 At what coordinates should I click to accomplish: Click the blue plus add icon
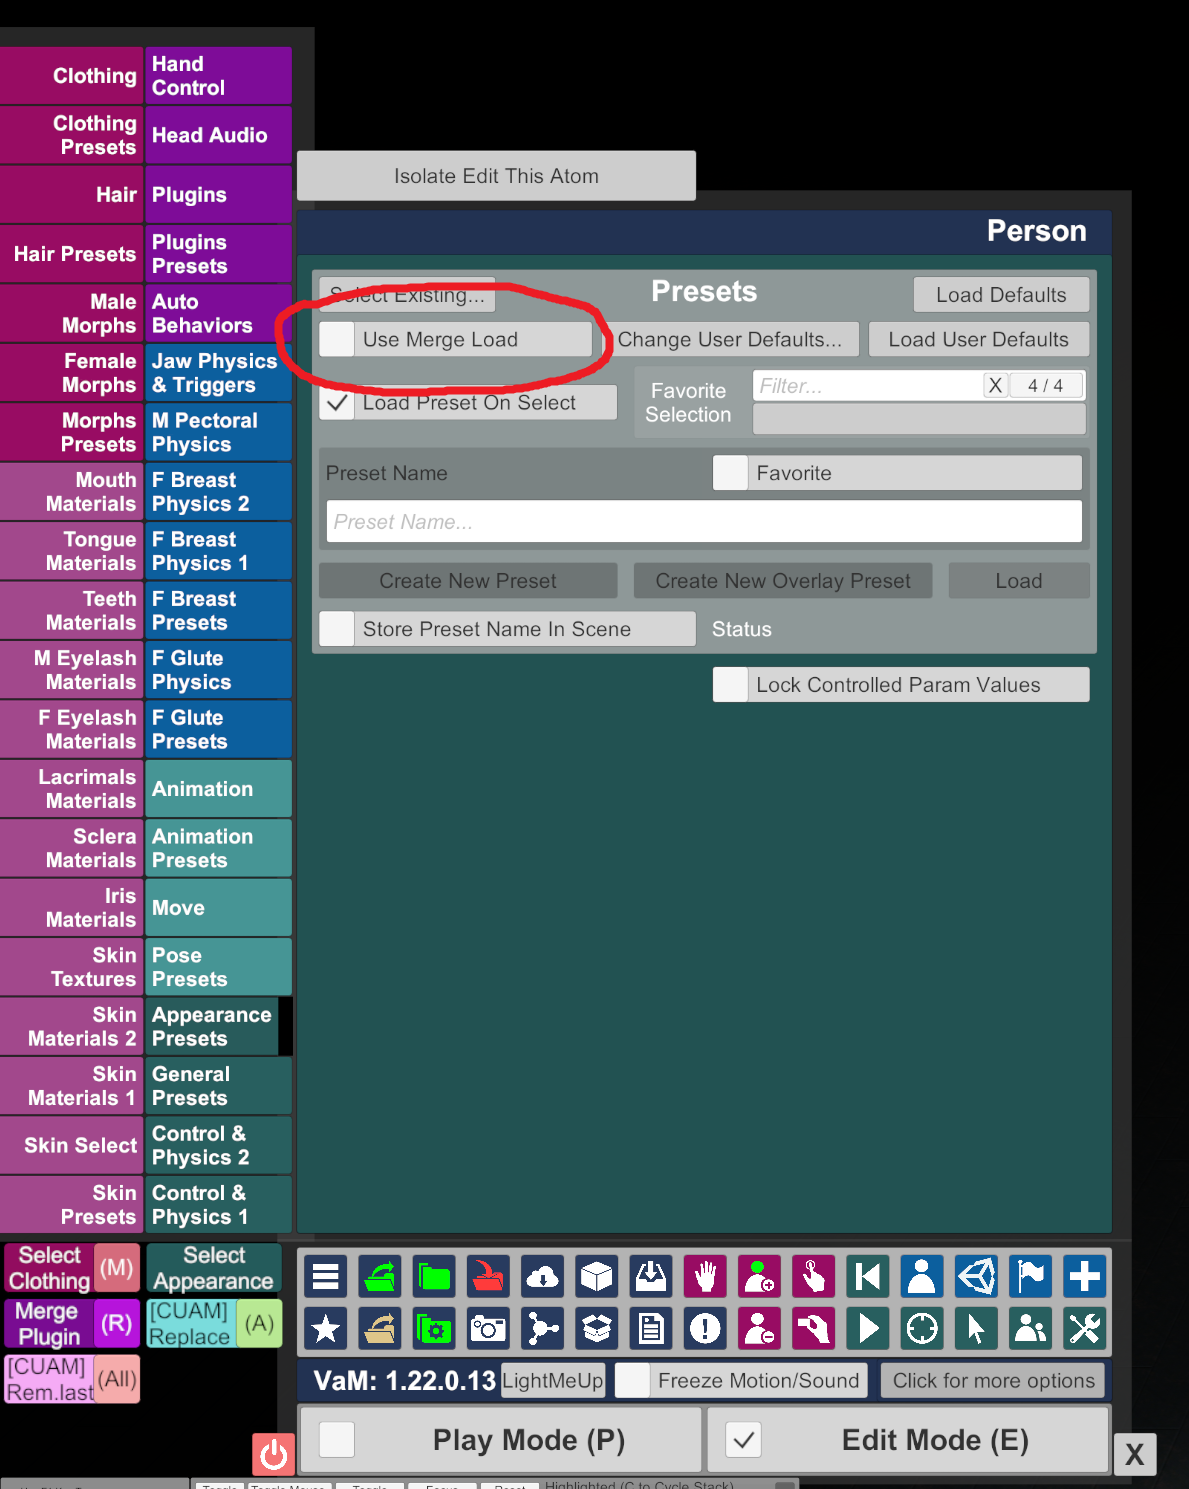pos(1084,1277)
